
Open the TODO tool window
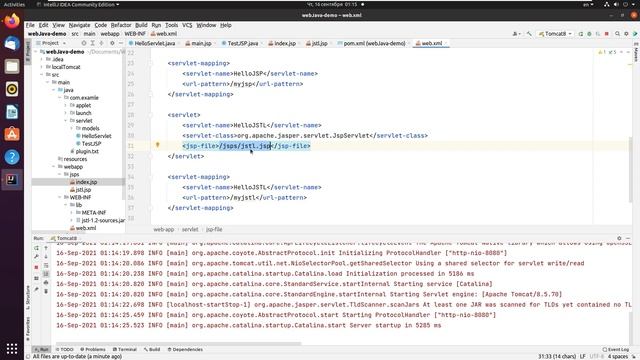click(x=64, y=349)
